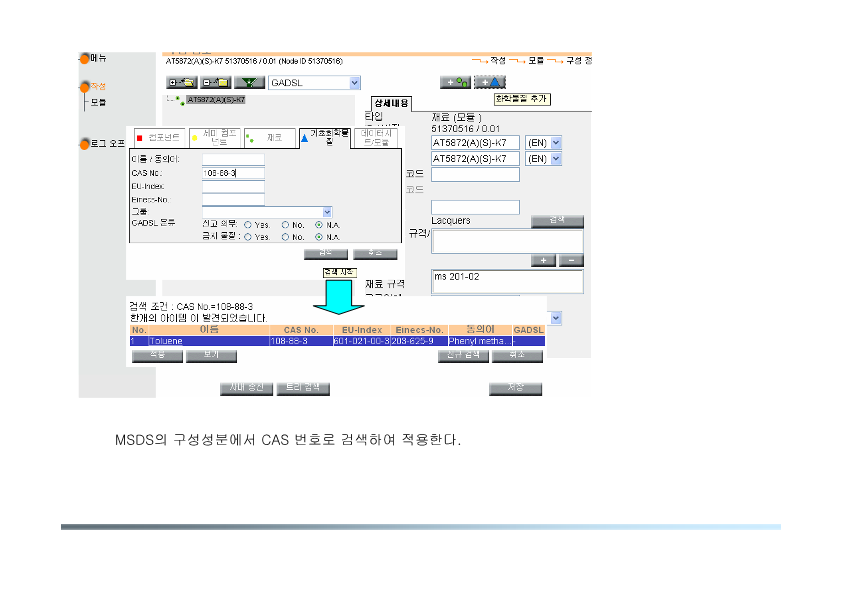Click the 이름 column header
The image size is (842, 595).
coord(209,330)
